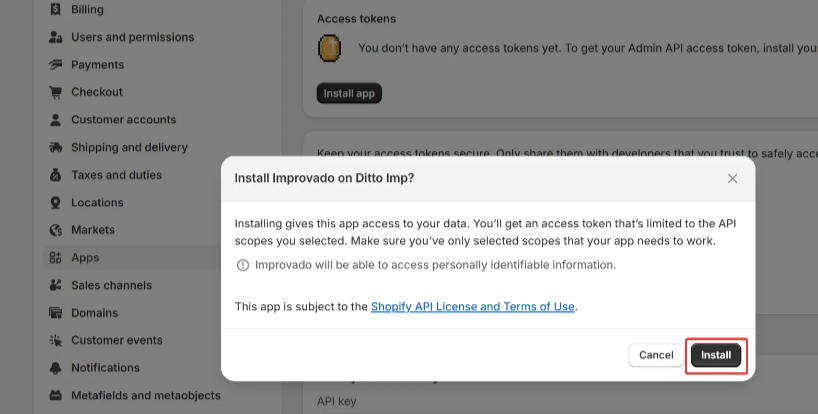
Task: Click the Notifications bell icon
Action: coord(55,368)
